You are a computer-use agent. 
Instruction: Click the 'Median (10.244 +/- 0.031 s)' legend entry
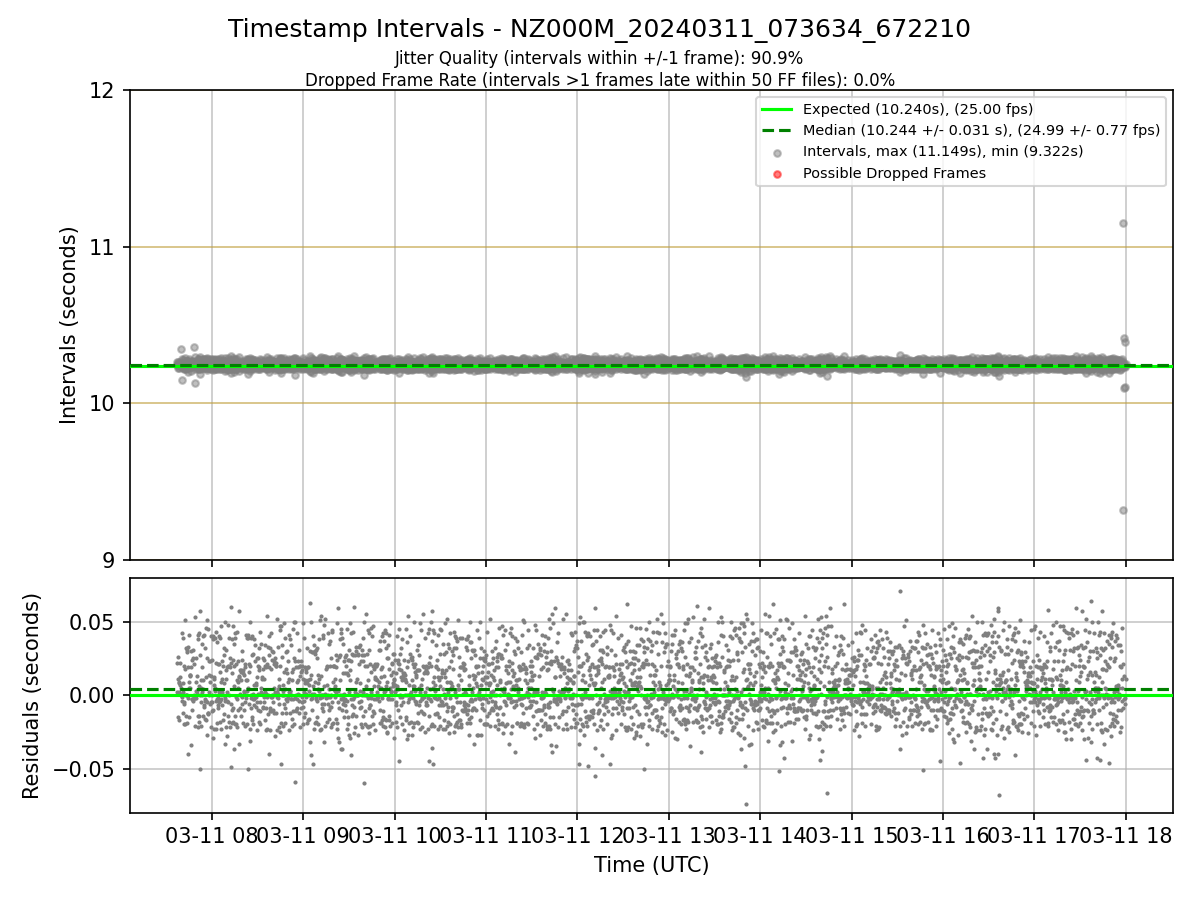981,130
